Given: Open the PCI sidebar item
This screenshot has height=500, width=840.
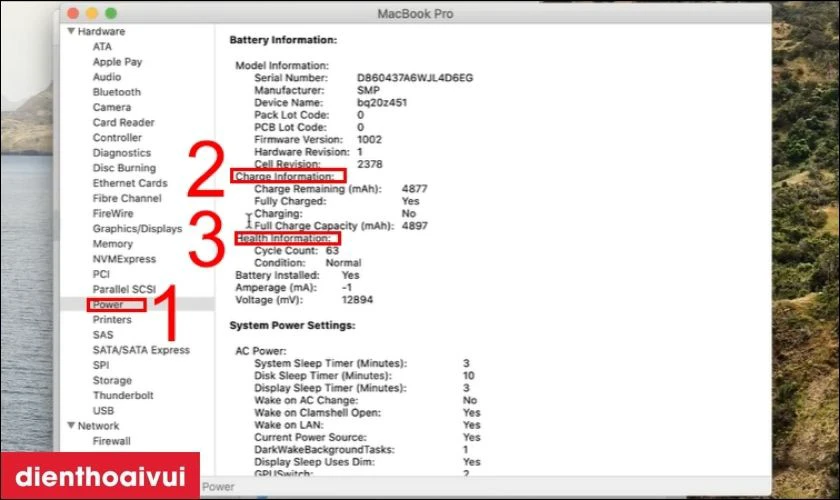Looking at the screenshot, I should (x=101, y=274).
